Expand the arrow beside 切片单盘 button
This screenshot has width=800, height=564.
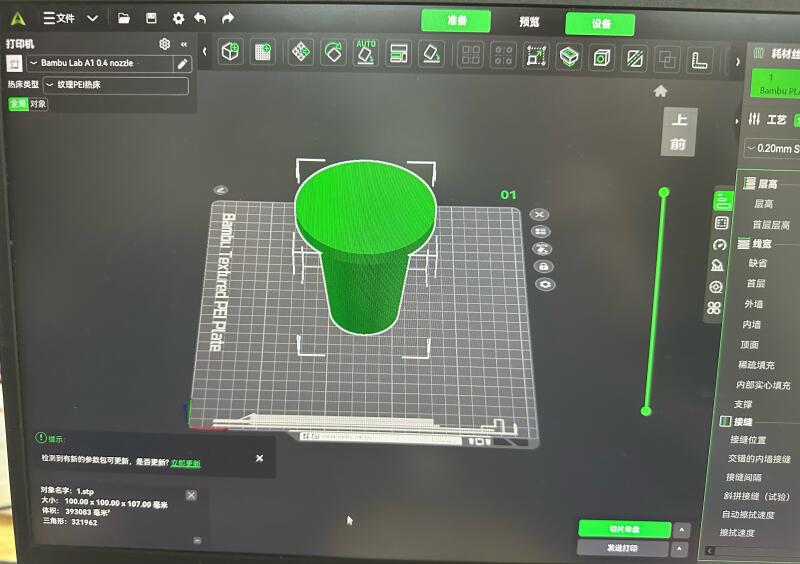click(x=682, y=530)
